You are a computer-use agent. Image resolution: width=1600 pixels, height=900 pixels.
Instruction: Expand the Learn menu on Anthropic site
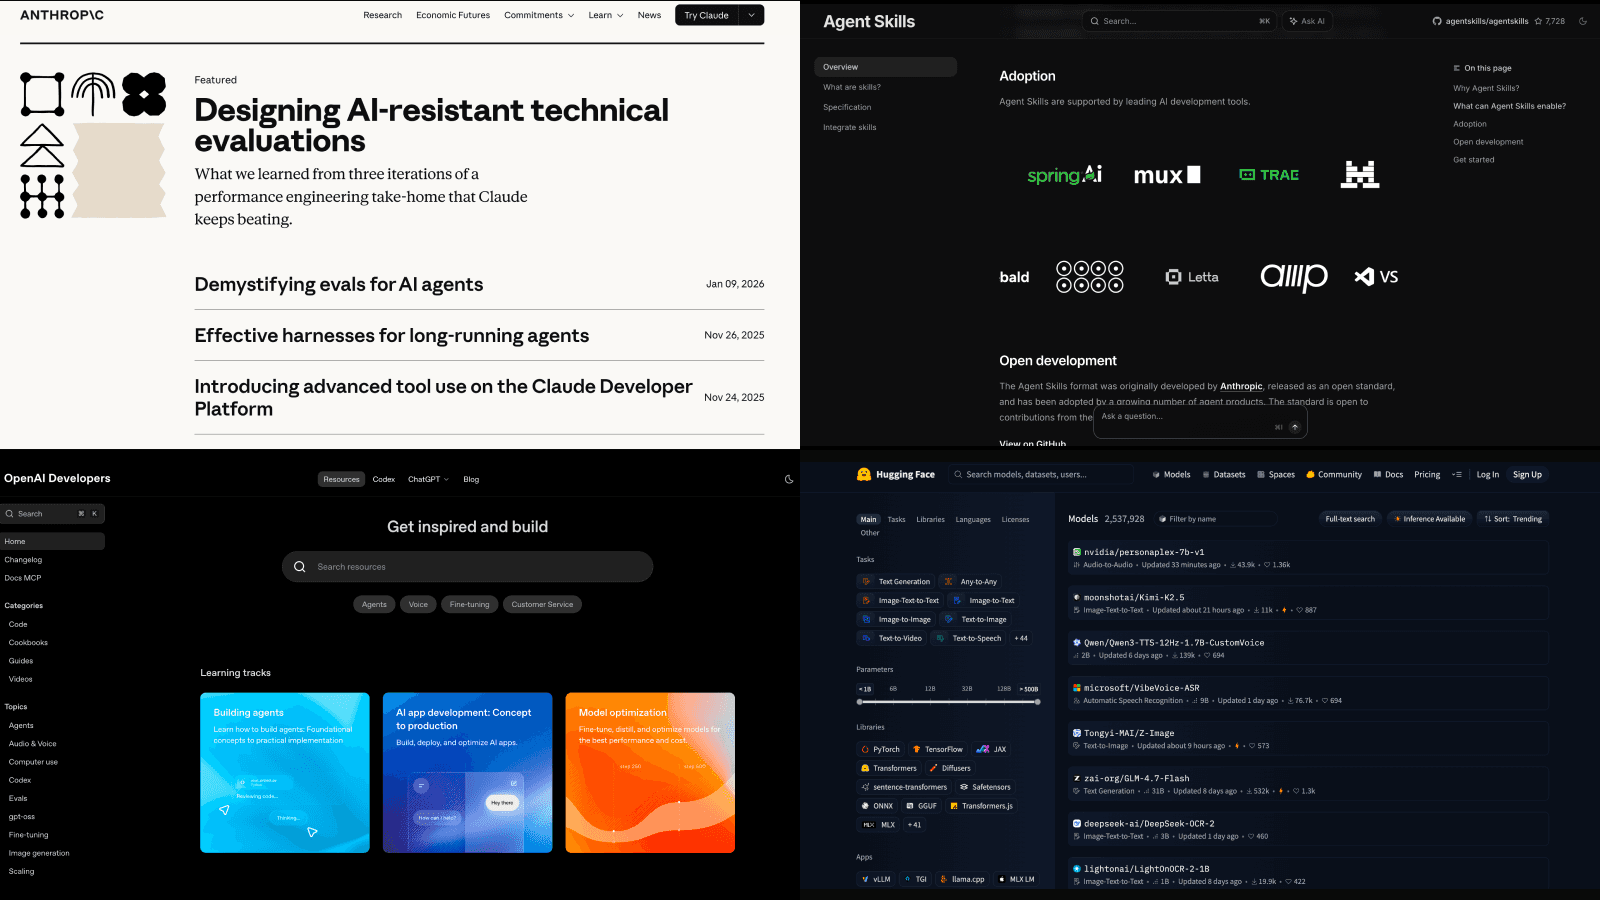(606, 15)
